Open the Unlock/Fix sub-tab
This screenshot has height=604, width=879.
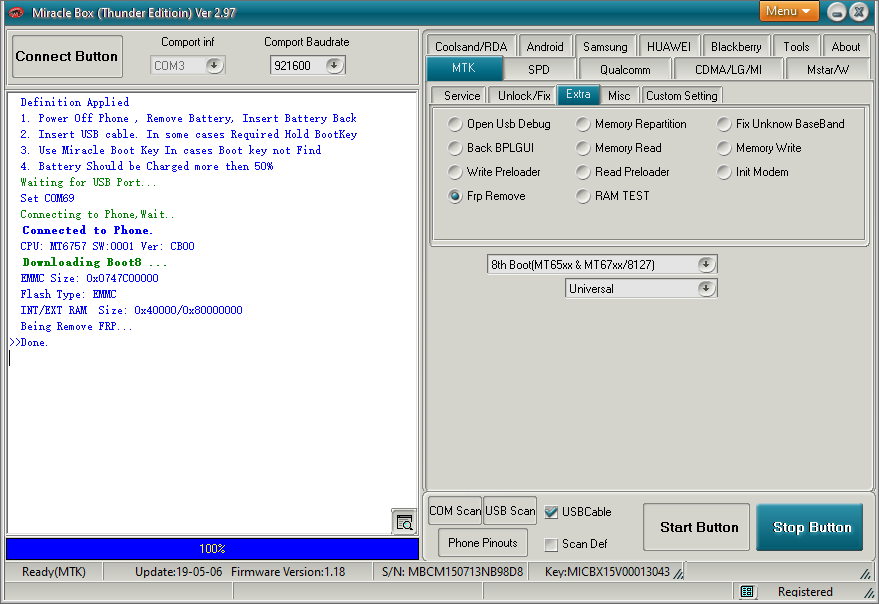[524, 96]
